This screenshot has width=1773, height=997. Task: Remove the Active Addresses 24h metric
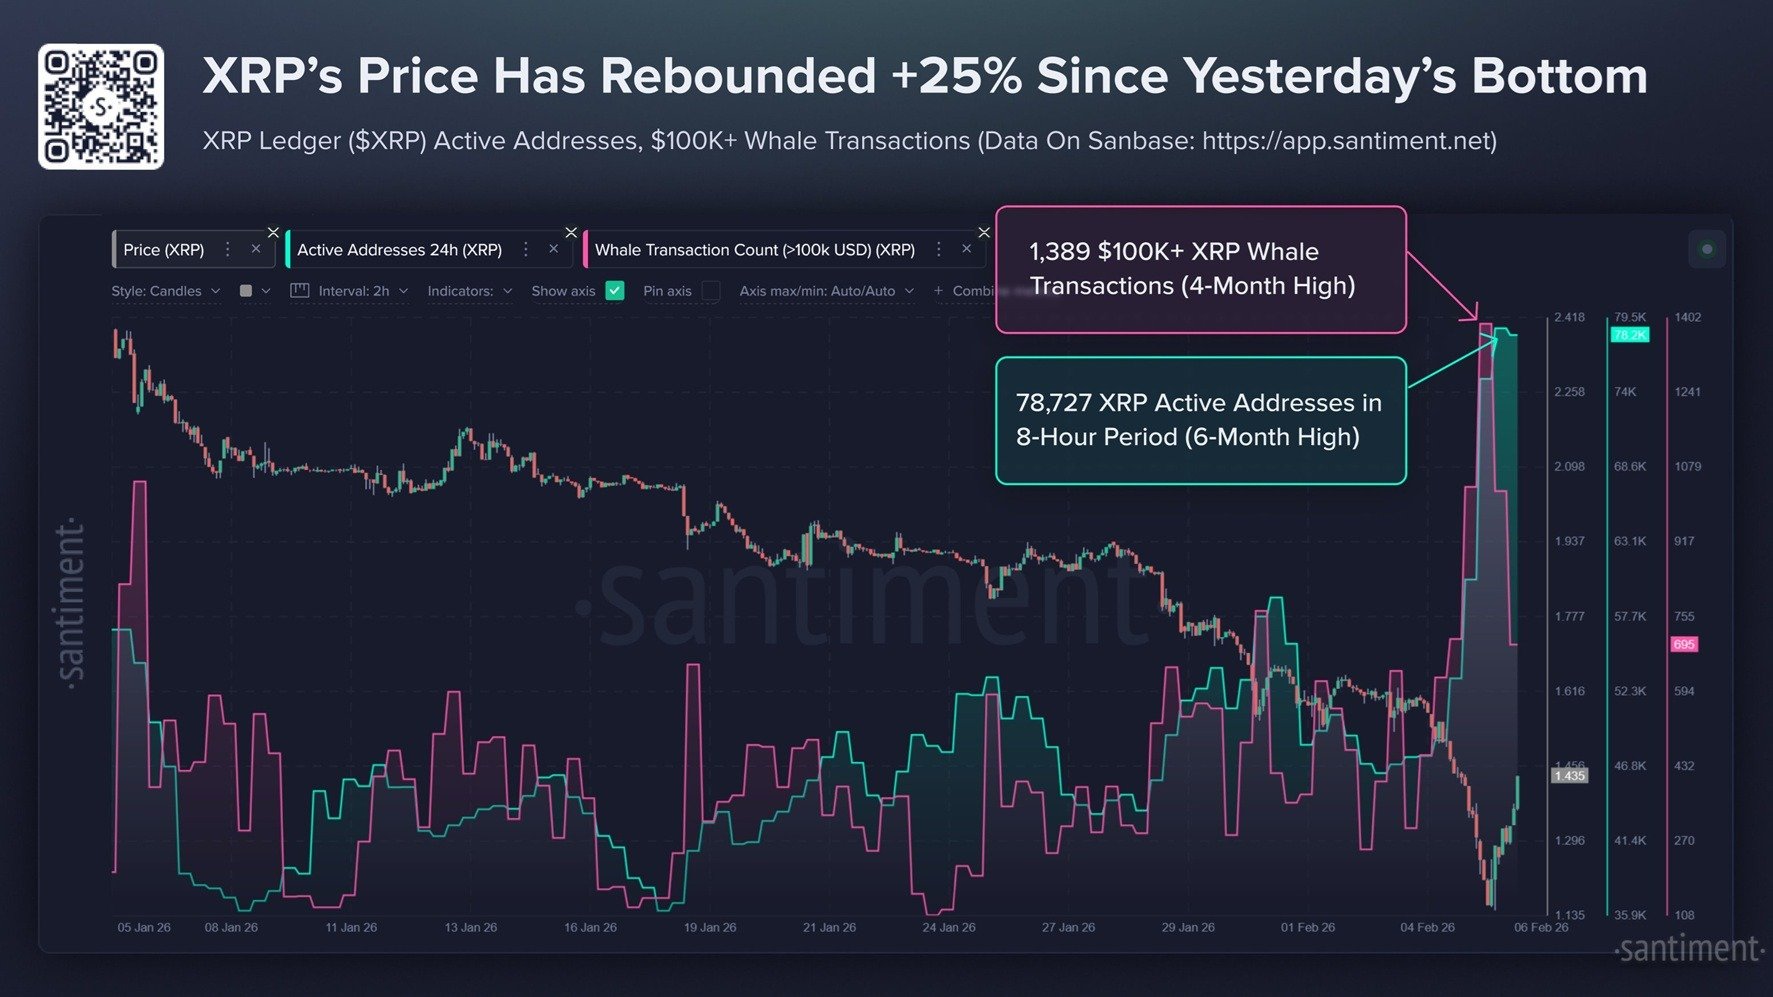(x=553, y=250)
